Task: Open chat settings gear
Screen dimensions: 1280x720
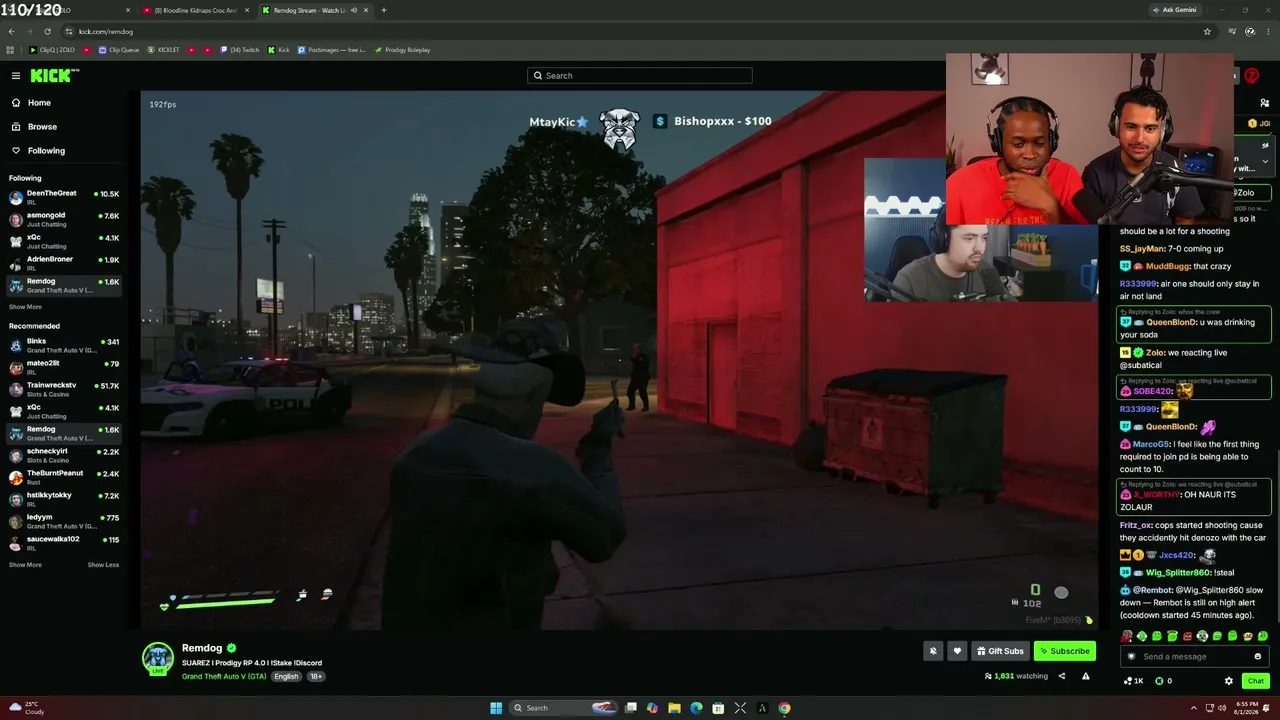Action: pos(1229,681)
